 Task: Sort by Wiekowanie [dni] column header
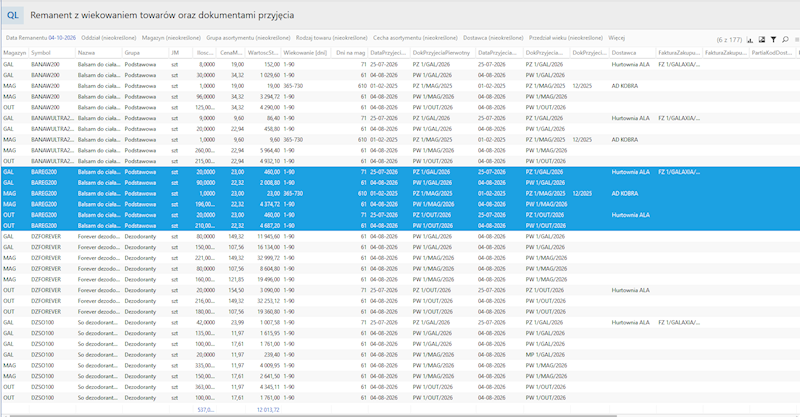(306, 53)
